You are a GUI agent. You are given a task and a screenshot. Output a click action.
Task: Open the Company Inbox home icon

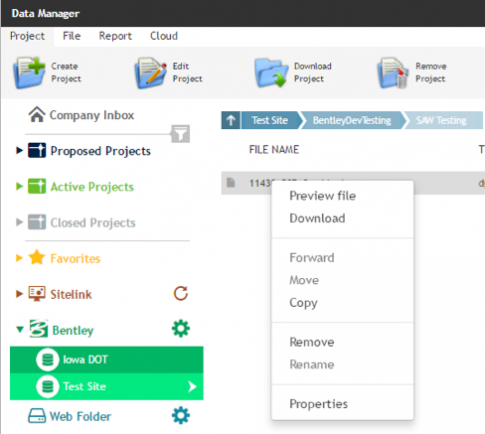coord(37,114)
